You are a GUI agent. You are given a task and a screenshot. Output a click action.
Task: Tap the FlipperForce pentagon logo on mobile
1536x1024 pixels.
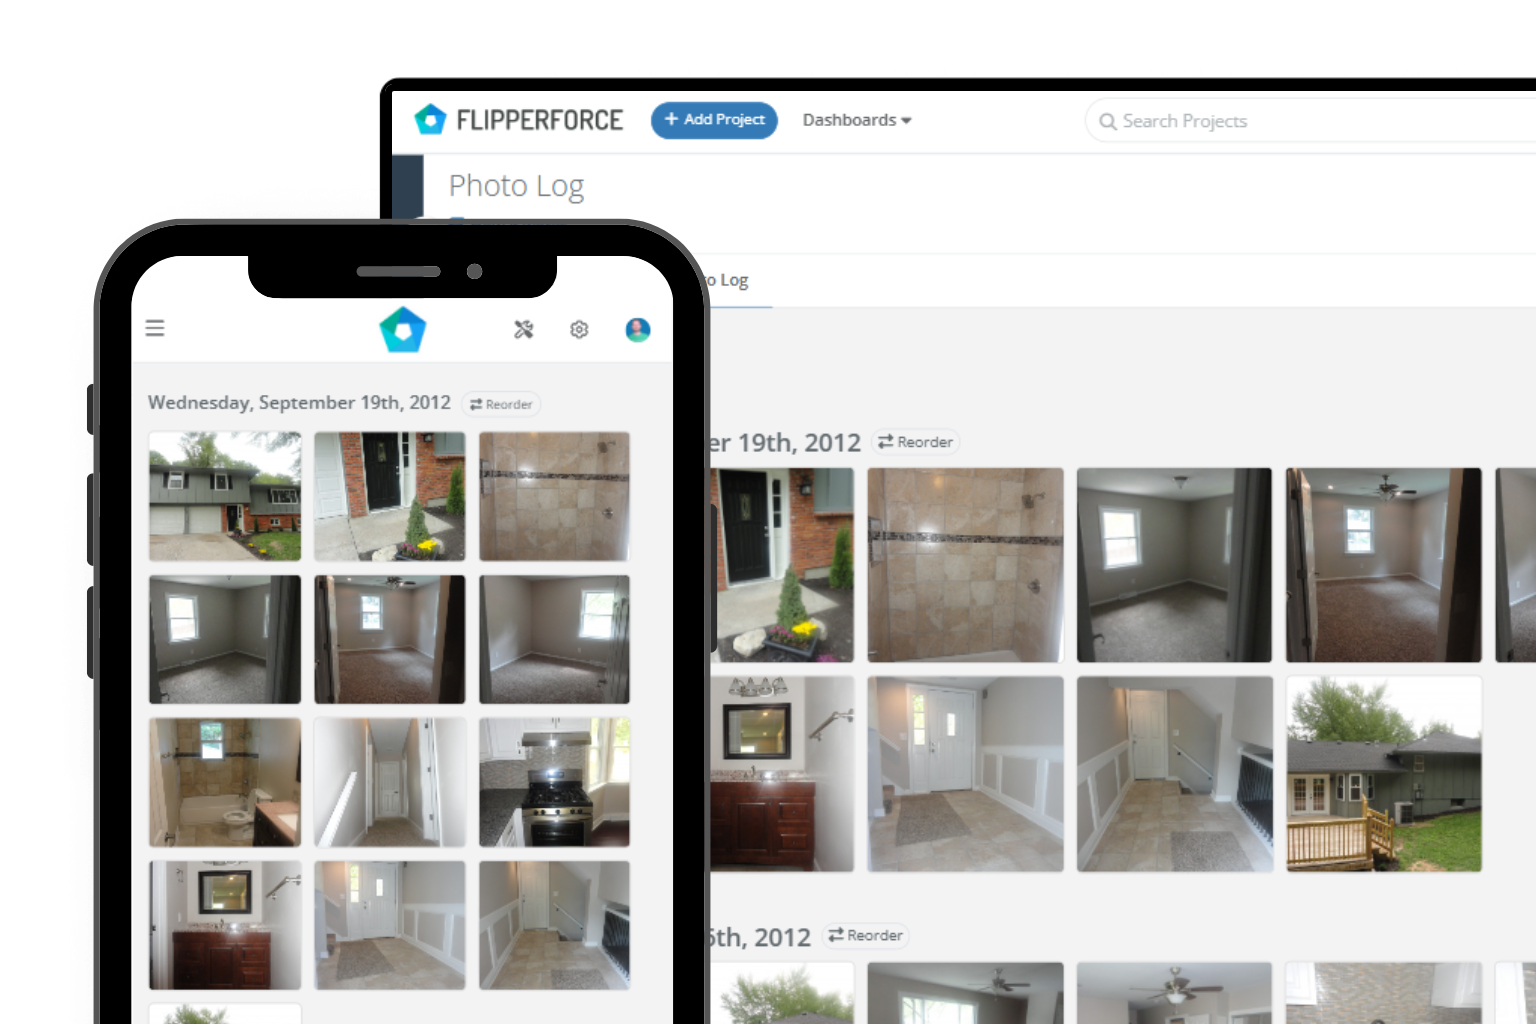click(x=402, y=329)
